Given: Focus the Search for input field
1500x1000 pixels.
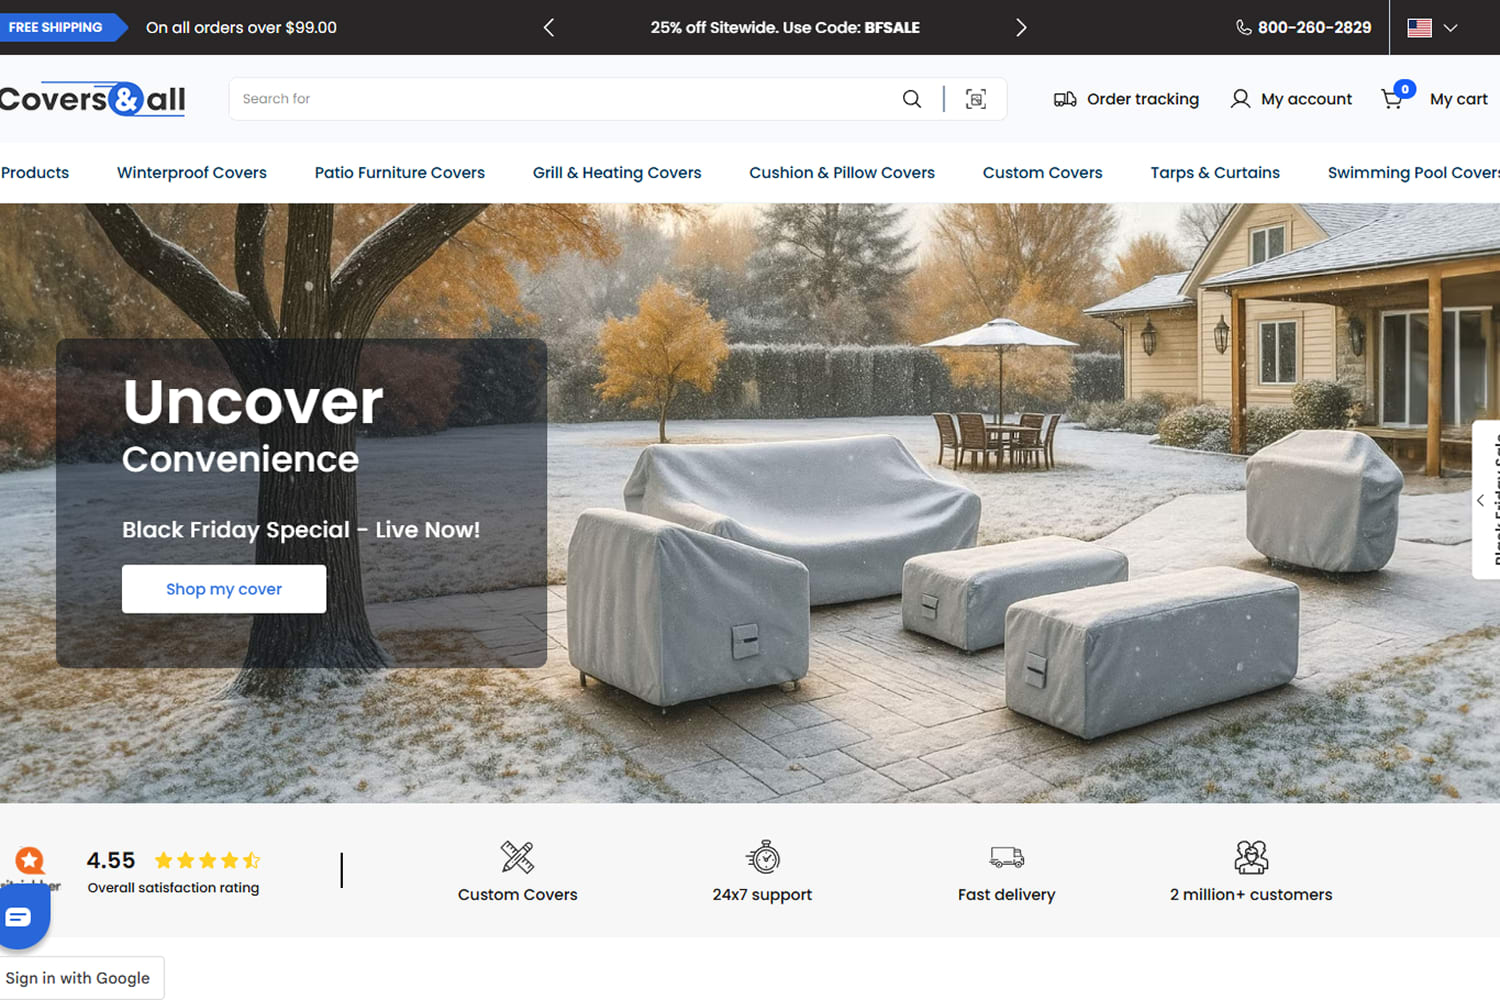Looking at the screenshot, I should coord(560,99).
